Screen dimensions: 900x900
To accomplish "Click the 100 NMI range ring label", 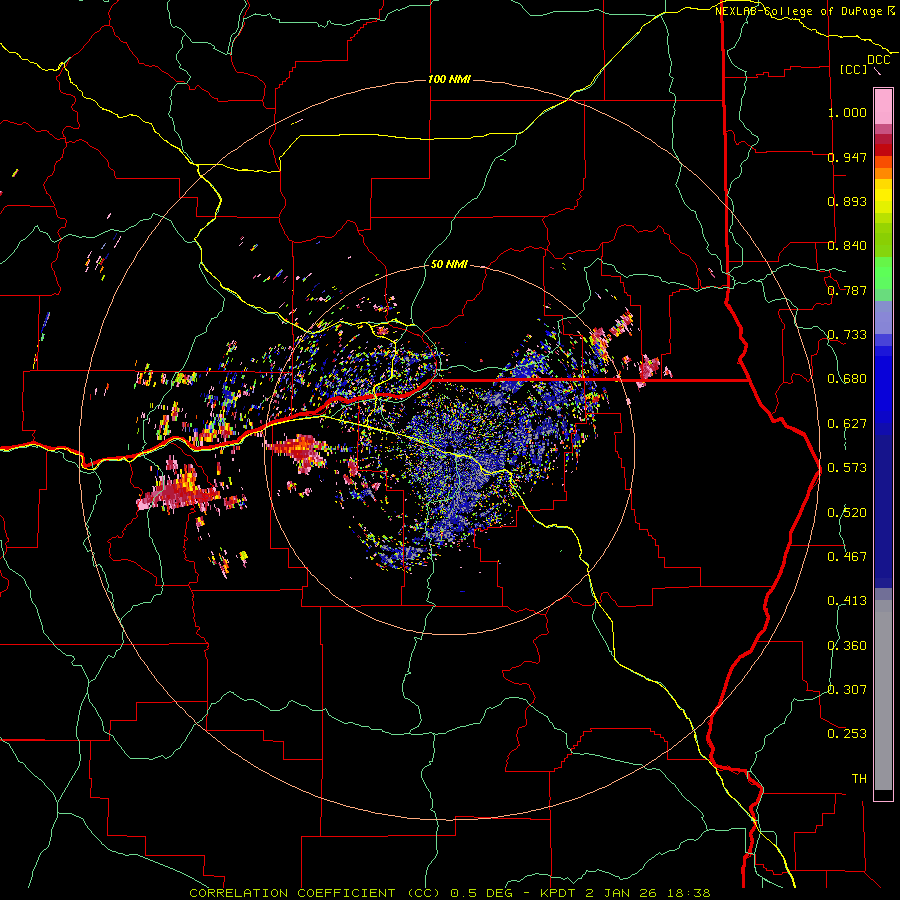I will (449, 79).
